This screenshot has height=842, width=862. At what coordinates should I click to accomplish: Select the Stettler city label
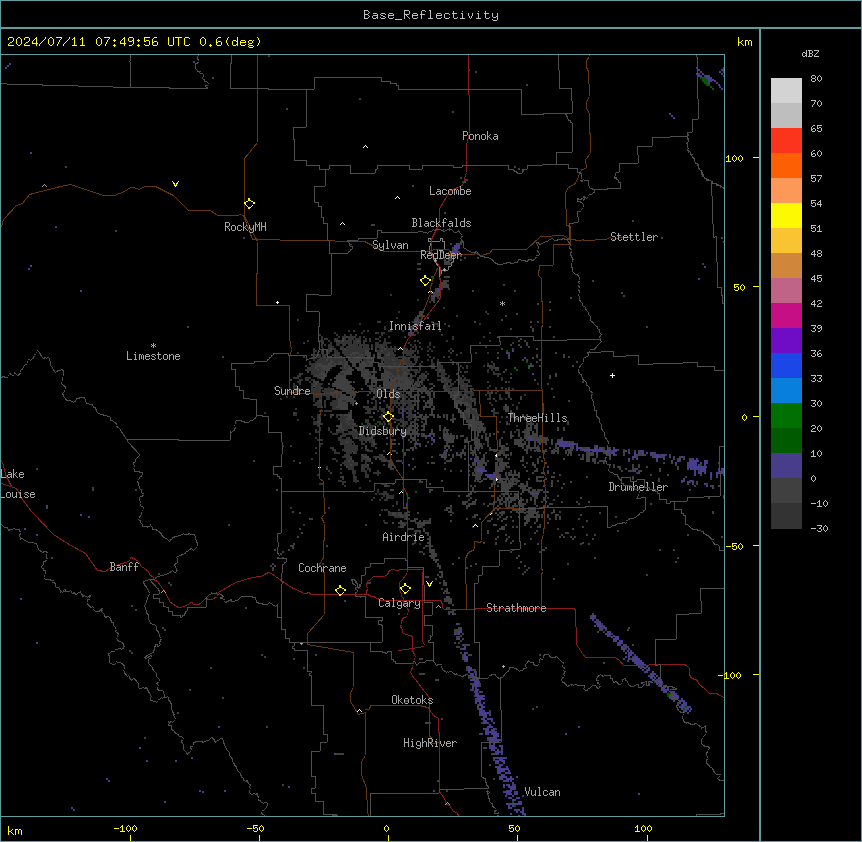(634, 237)
